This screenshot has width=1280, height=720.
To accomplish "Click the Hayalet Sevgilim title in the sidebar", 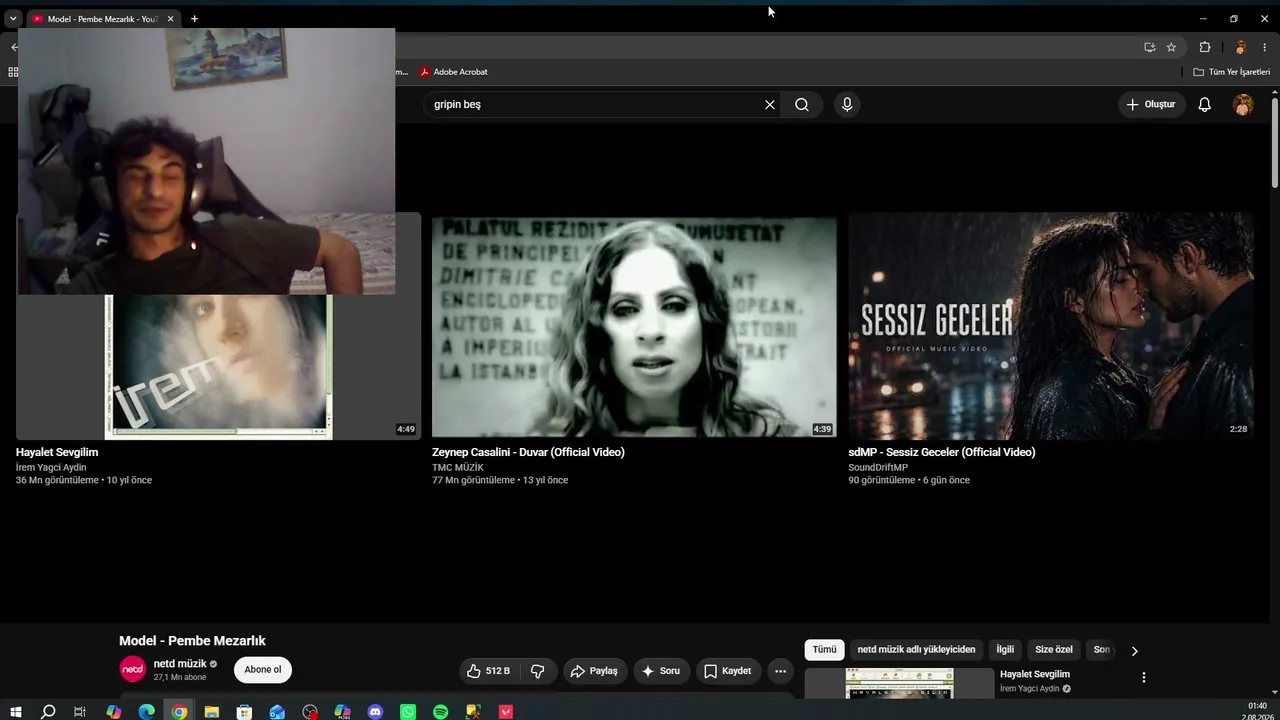I will tap(1035, 674).
